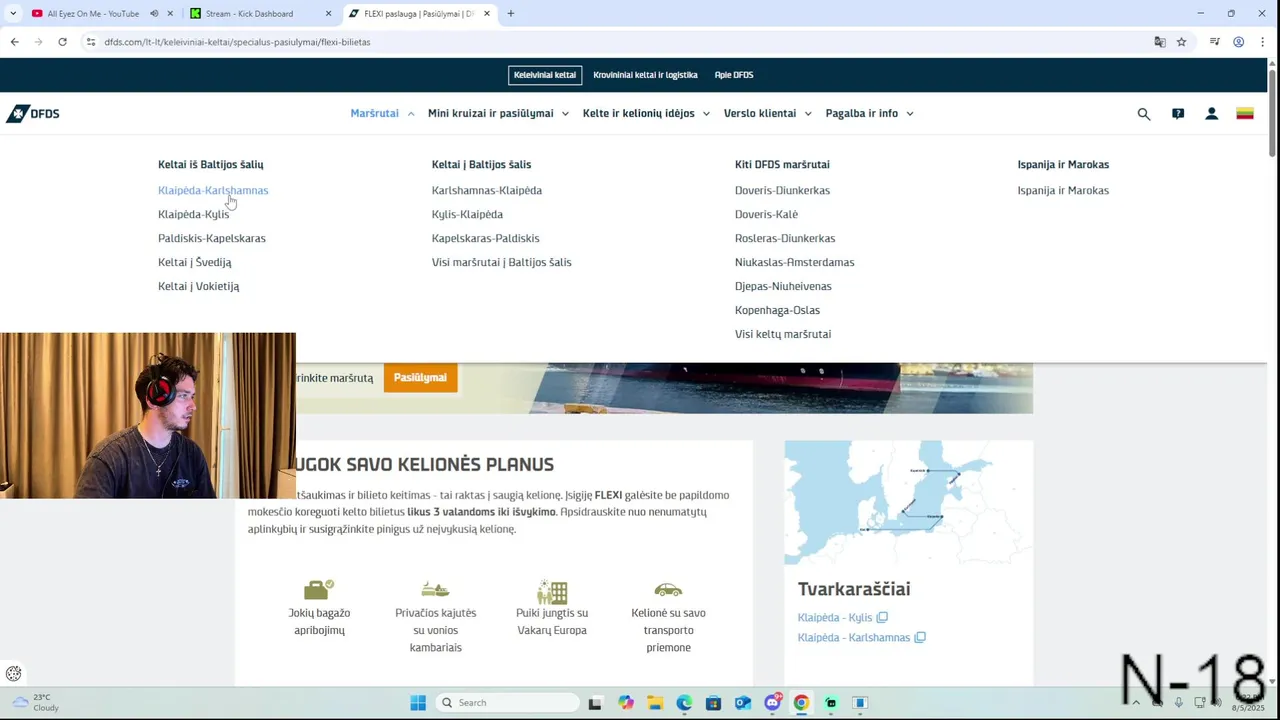Open Microsoft Store from the taskbar
This screenshot has width=1280, height=720.
[714, 703]
